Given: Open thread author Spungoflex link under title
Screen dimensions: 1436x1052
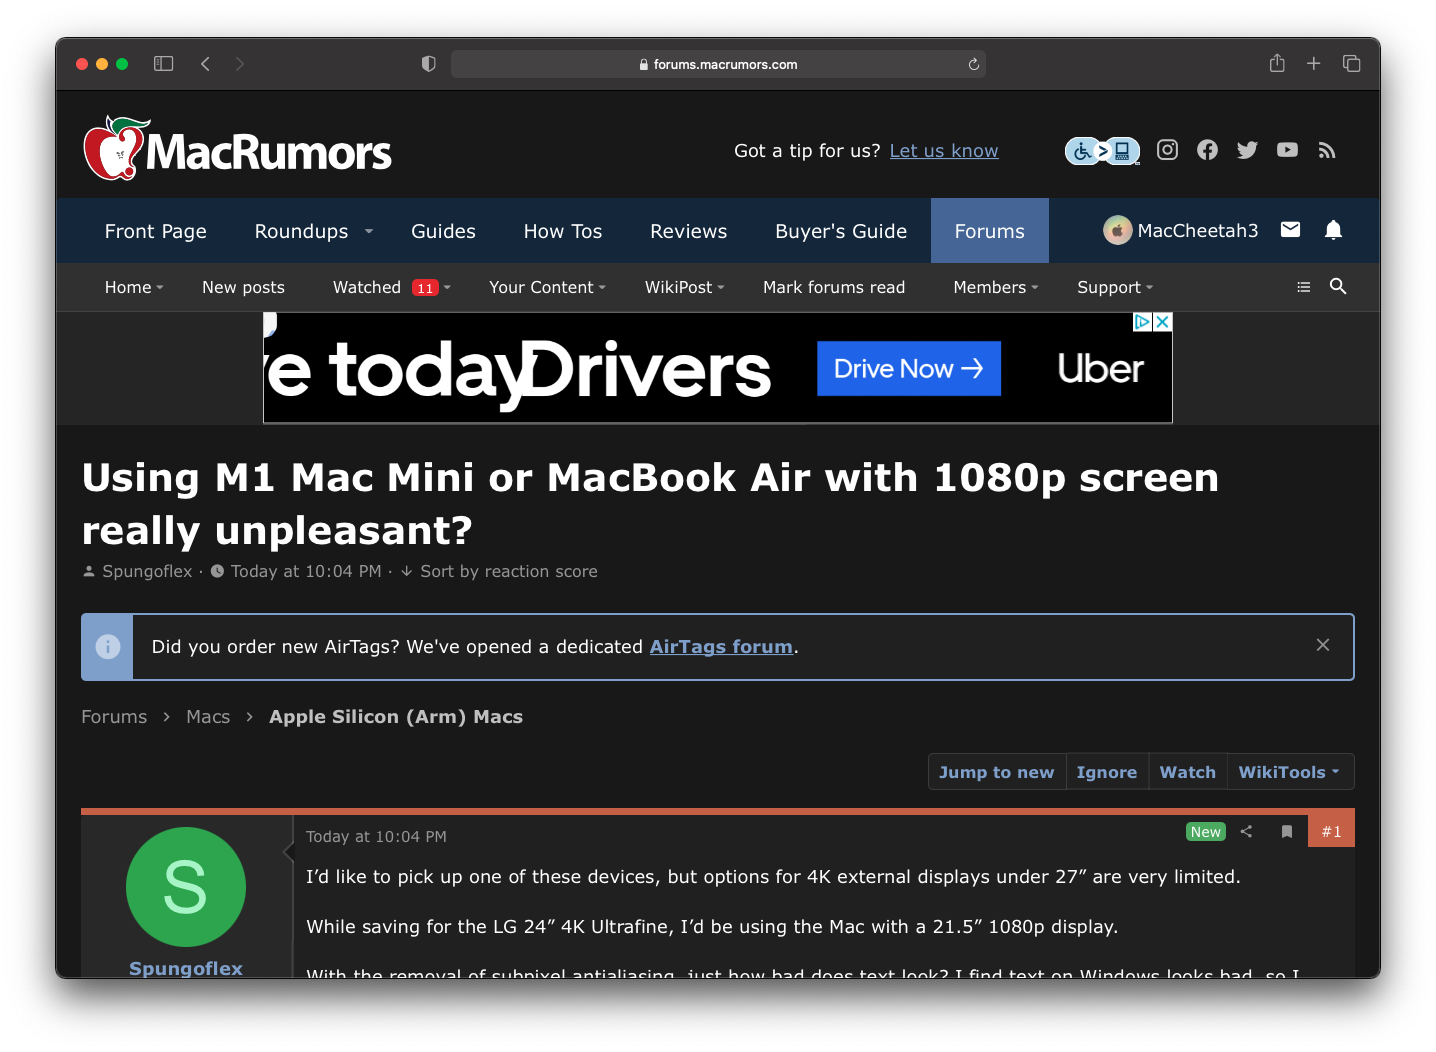Looking at the screenshot, I should pos(147,571).
